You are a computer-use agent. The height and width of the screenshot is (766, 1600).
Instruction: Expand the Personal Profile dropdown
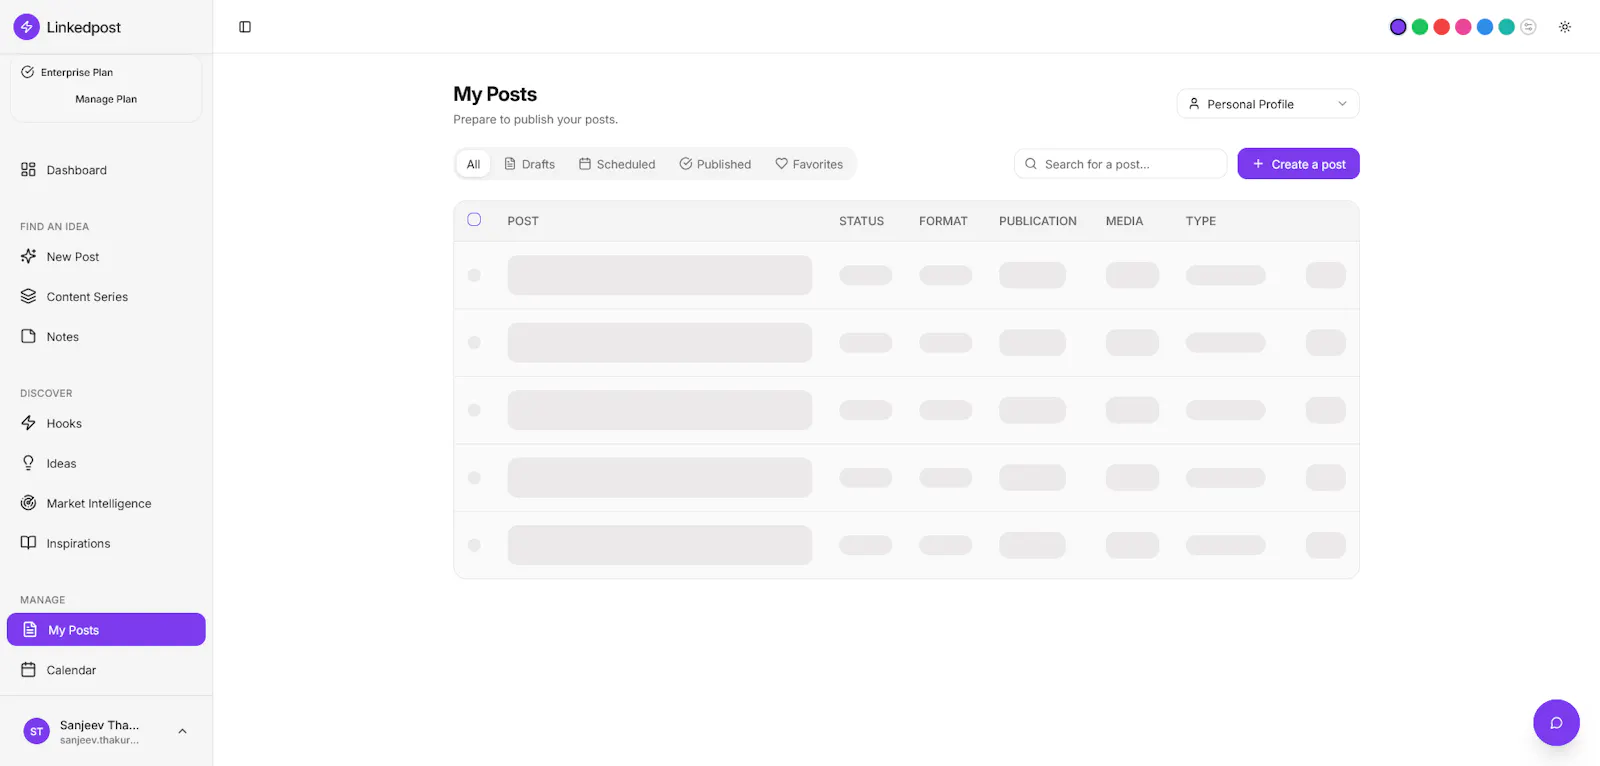[x=1268, y=104]
